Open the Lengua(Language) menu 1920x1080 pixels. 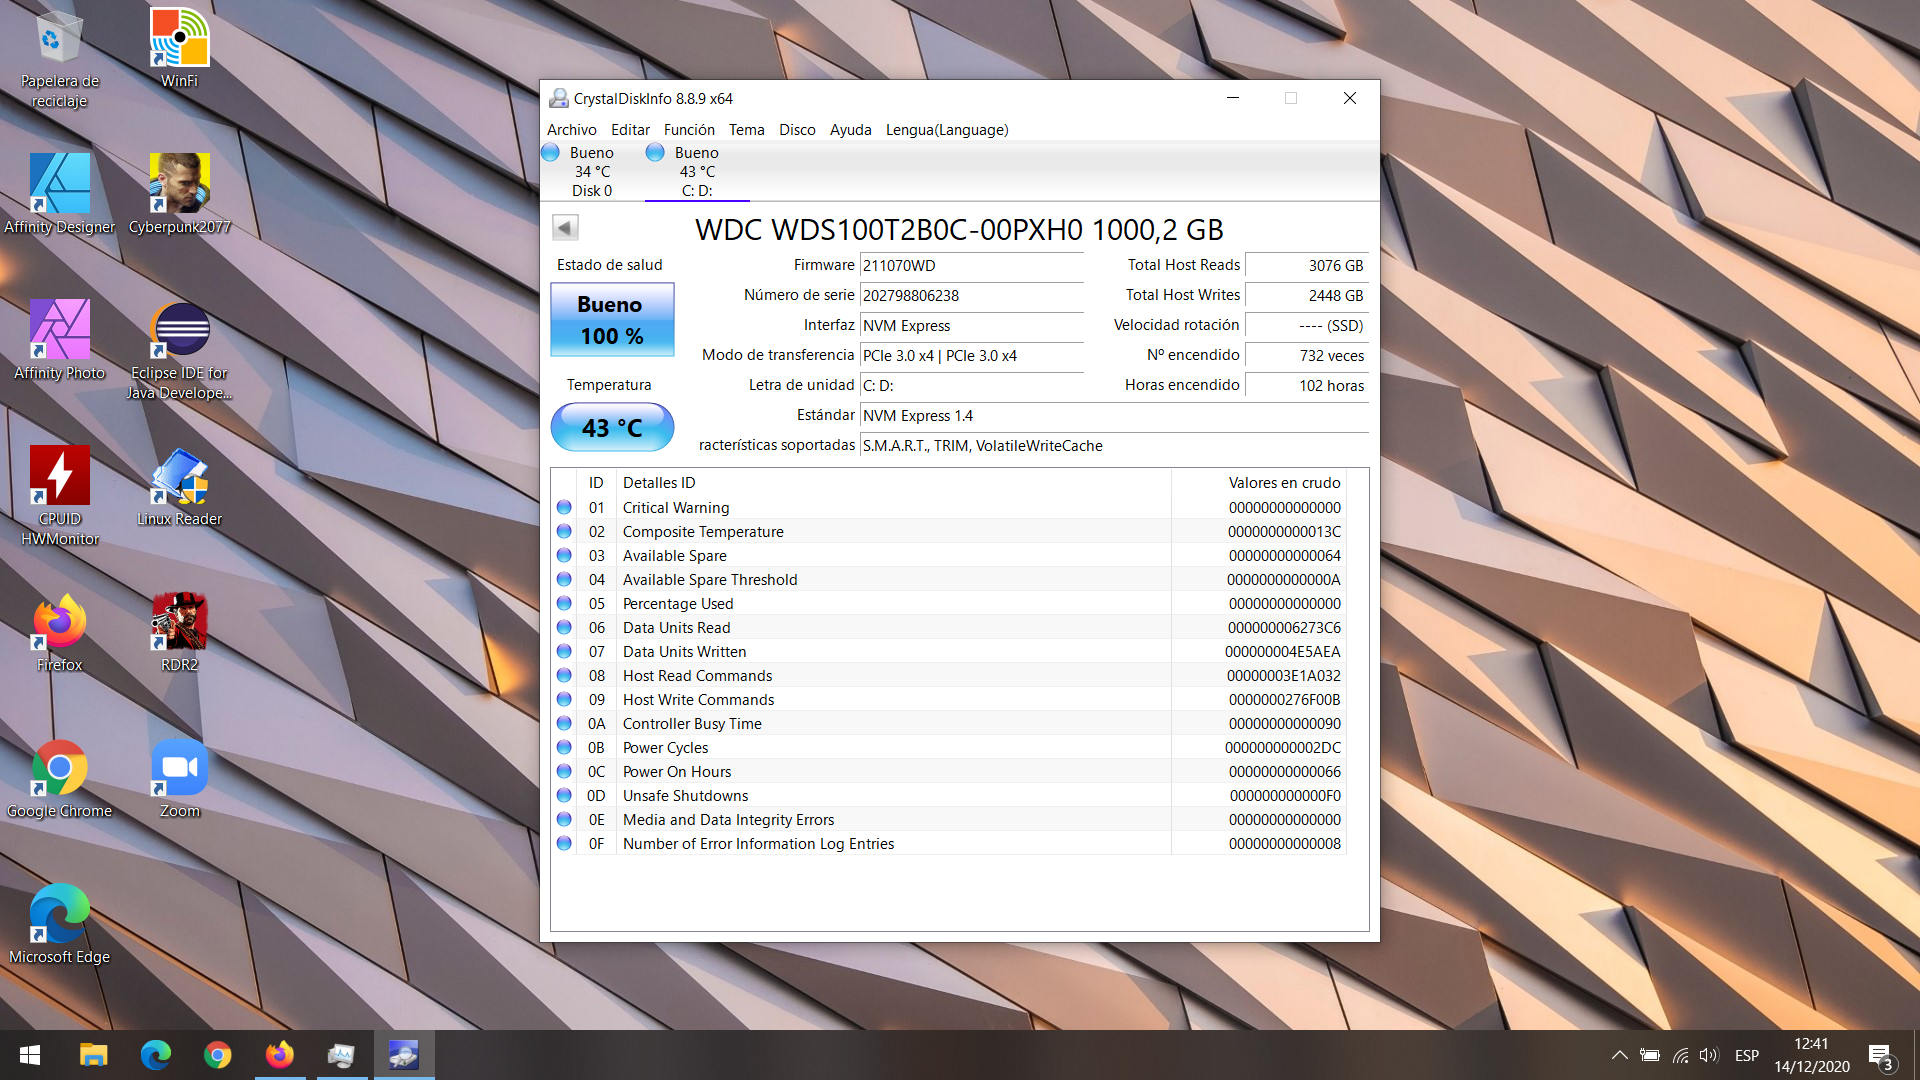pos(946,130)
